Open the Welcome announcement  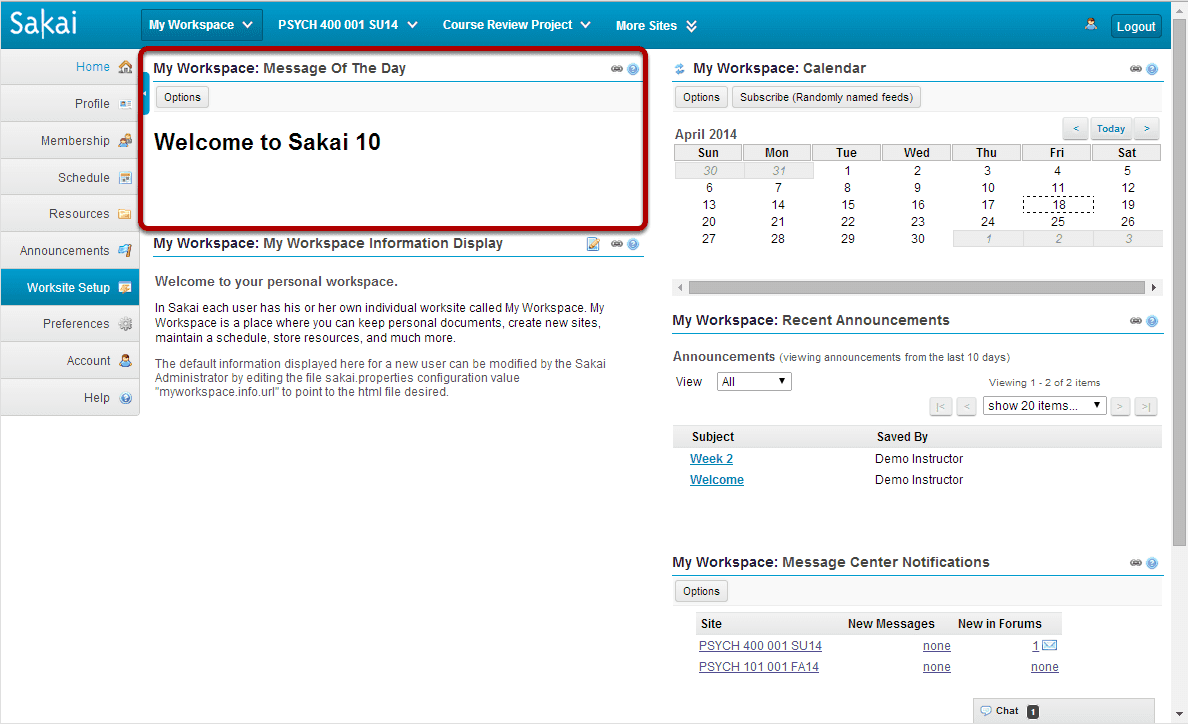coord(717,480)
